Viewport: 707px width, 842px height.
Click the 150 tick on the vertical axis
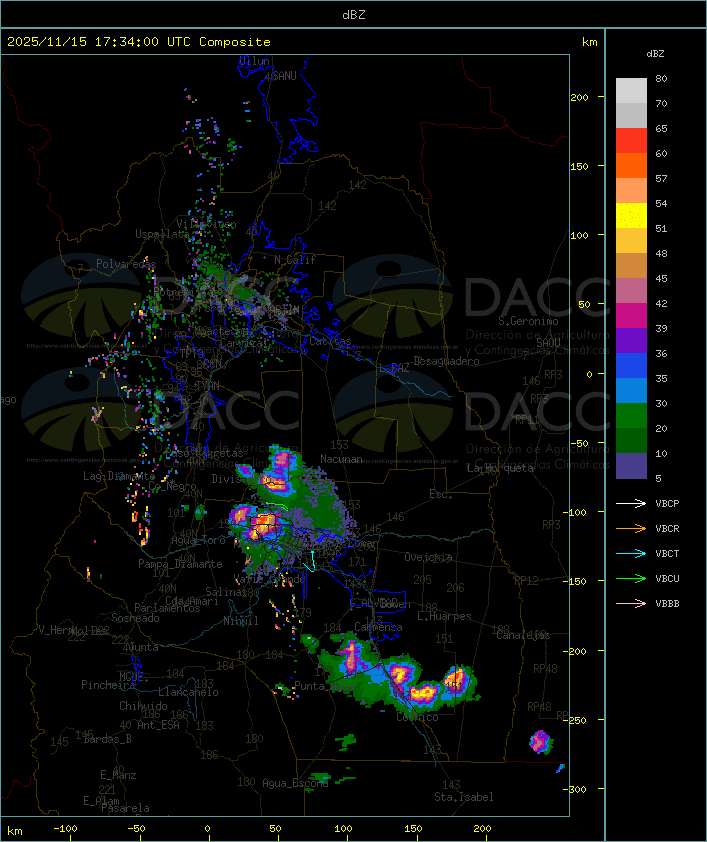579,166
